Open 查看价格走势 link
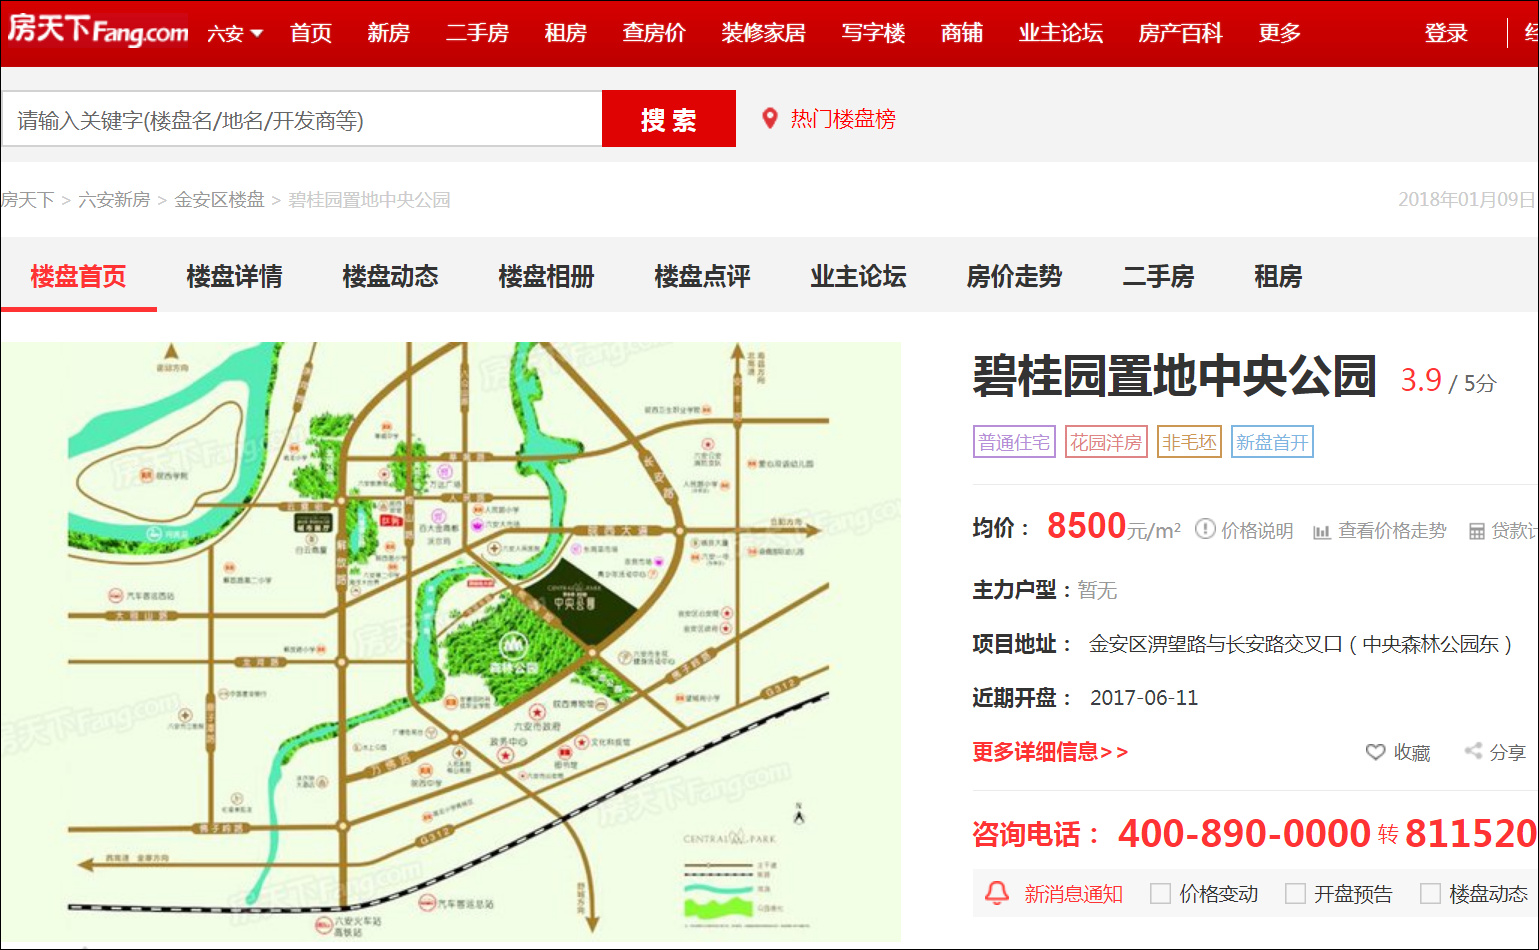Viewport: 1539px width, 950px height. coord(1392,531)
